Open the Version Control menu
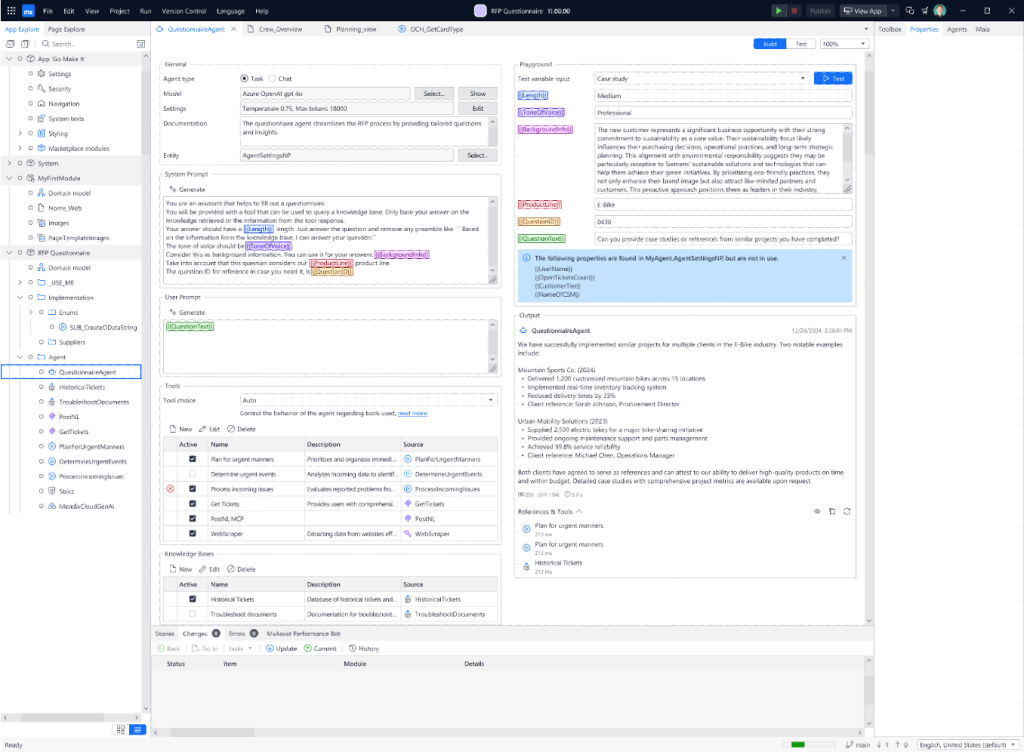 point(183,10)
